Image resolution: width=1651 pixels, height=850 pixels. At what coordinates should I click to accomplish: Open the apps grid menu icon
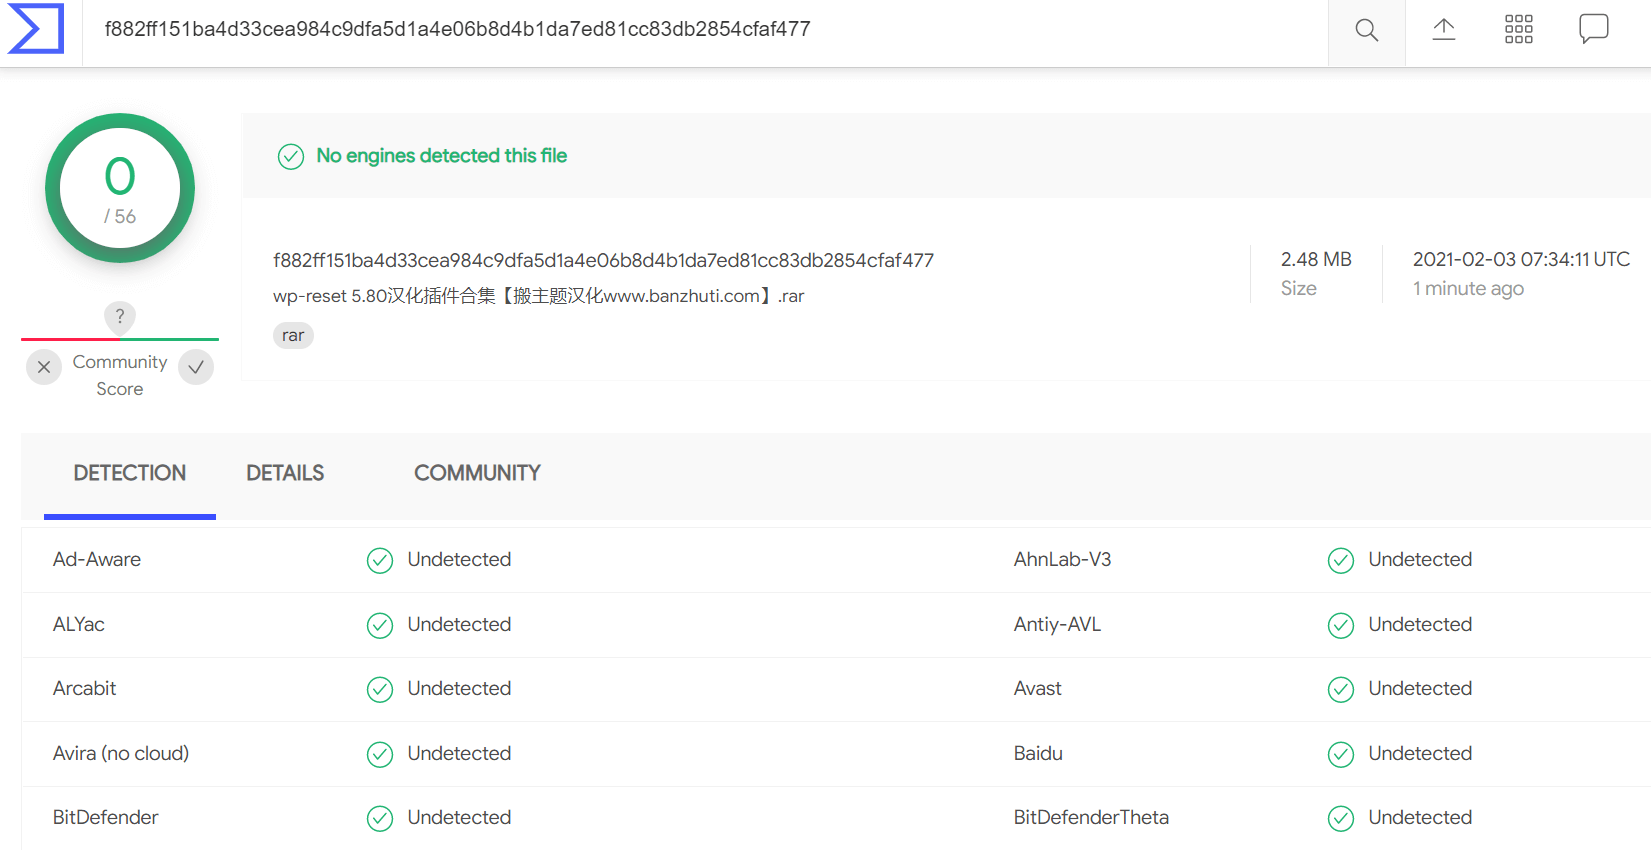[x=1518, y=30]
